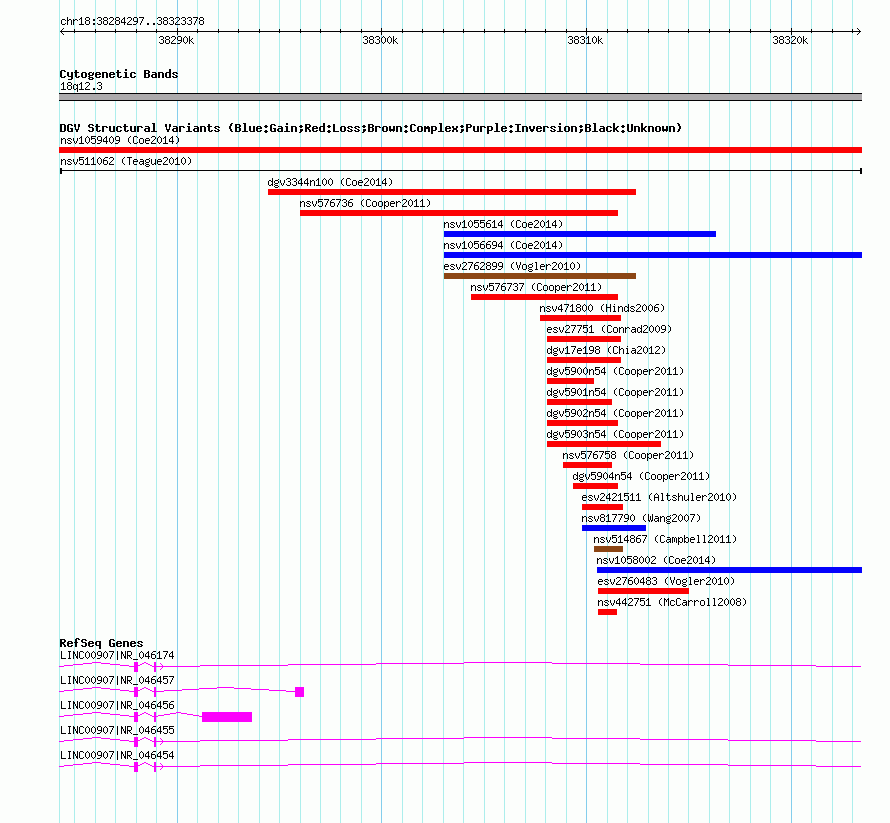Open dgv17e198 (Chia2012) variant label
Viewport: 890px width, 823px height.
[606, 350]
